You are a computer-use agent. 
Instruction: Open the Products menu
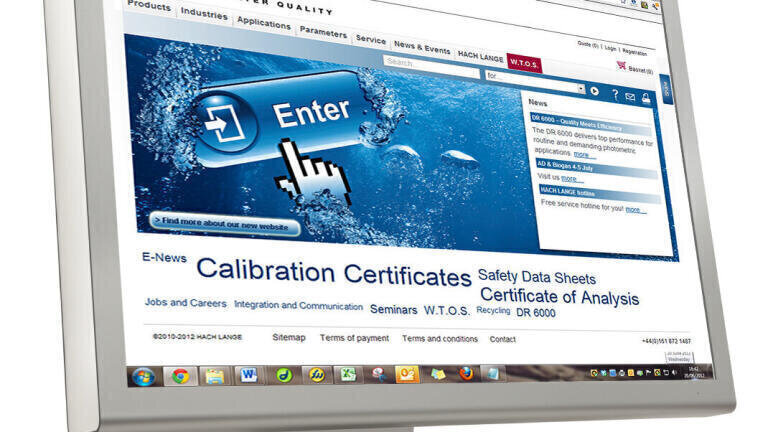[x=149, y=6]
